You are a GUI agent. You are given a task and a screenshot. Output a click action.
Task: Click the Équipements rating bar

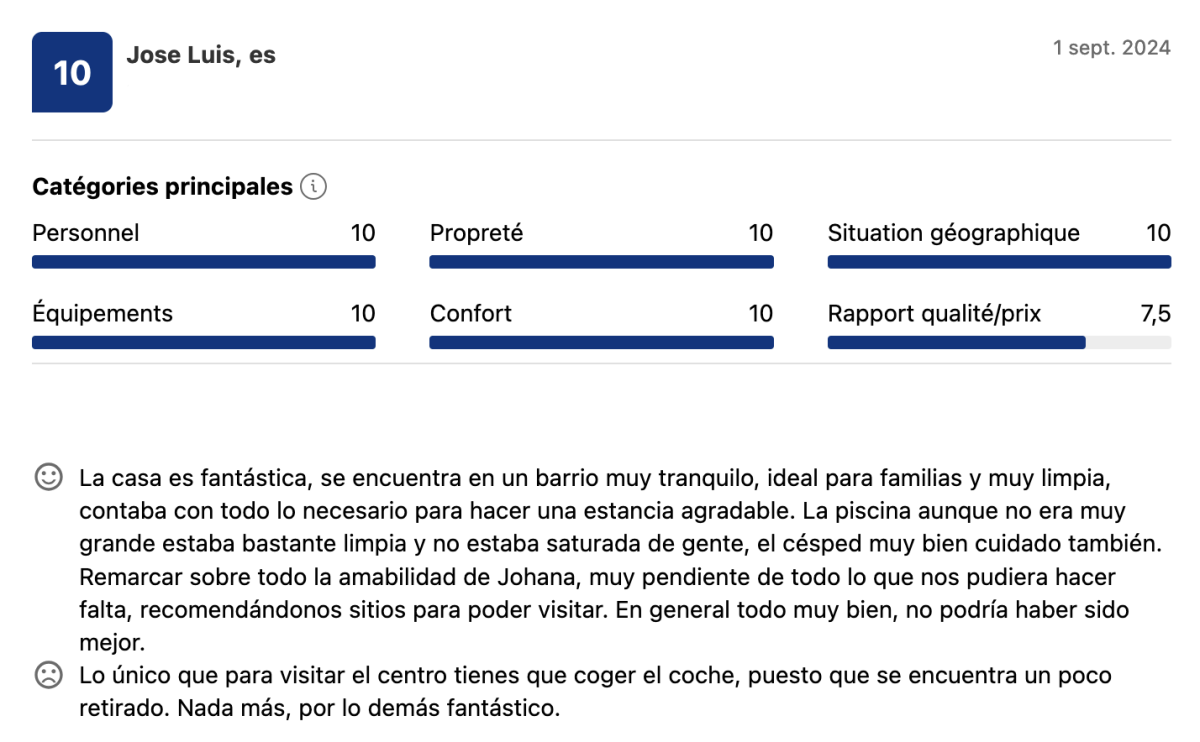[204, 342]
